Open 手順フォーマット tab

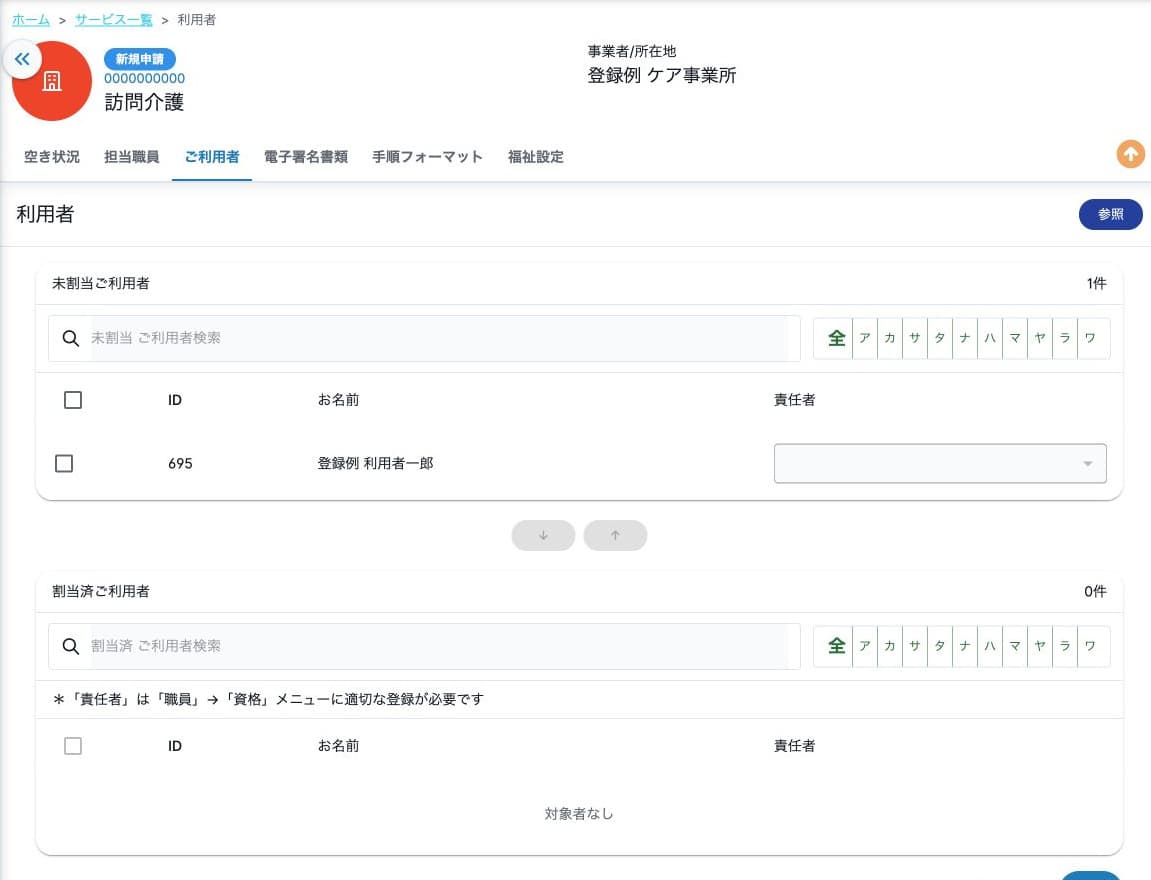[427, 157]
